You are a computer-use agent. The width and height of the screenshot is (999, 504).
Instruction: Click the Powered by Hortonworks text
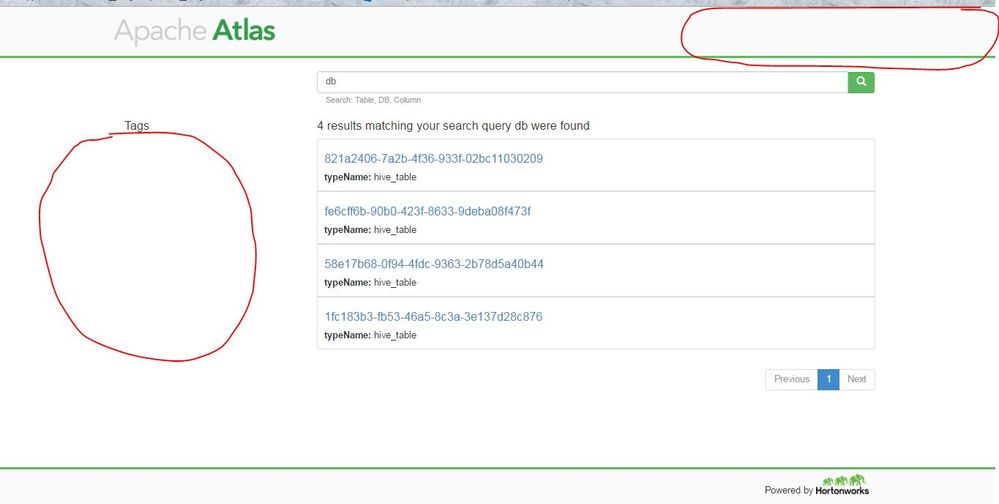(817, 491)
